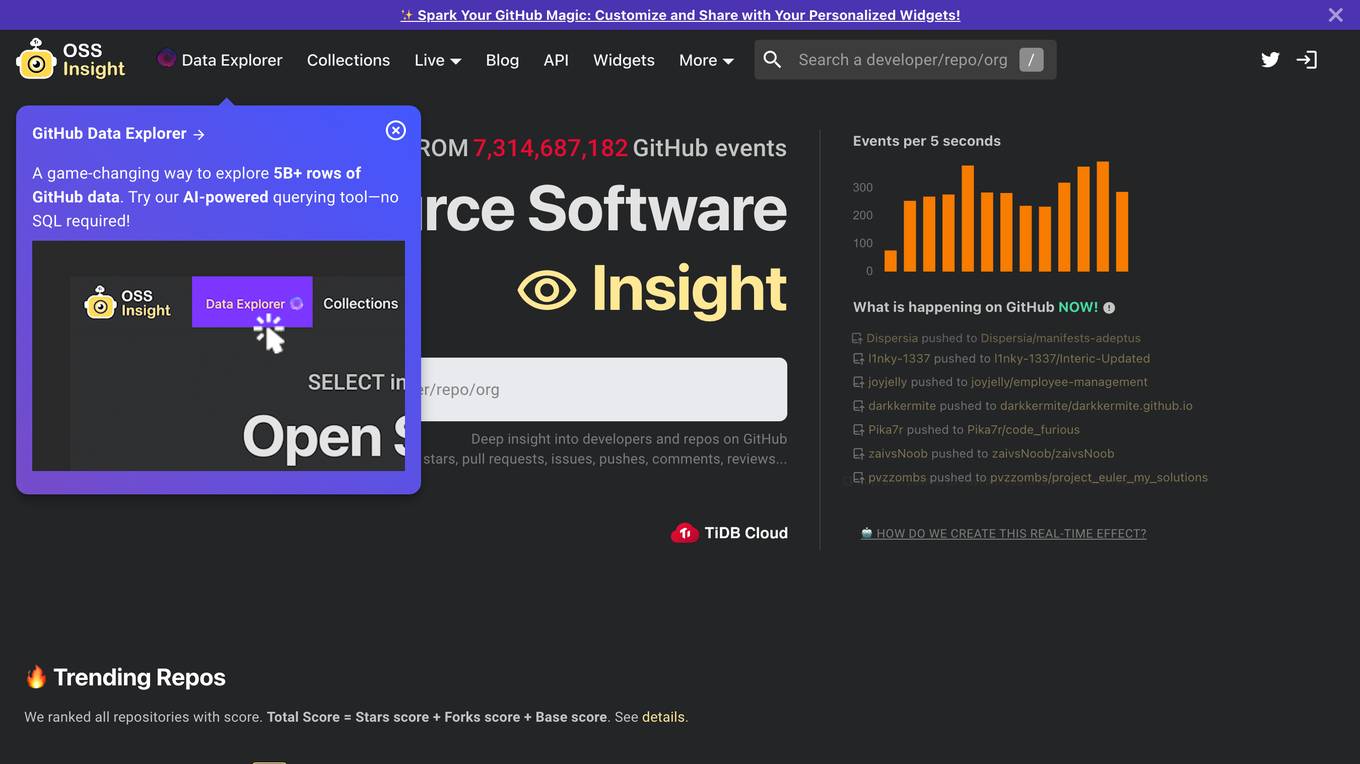The width and height of the screenshot is (1360, 764).
Task: Click the OSS Insight logo
Action: [x=70, y=60]
